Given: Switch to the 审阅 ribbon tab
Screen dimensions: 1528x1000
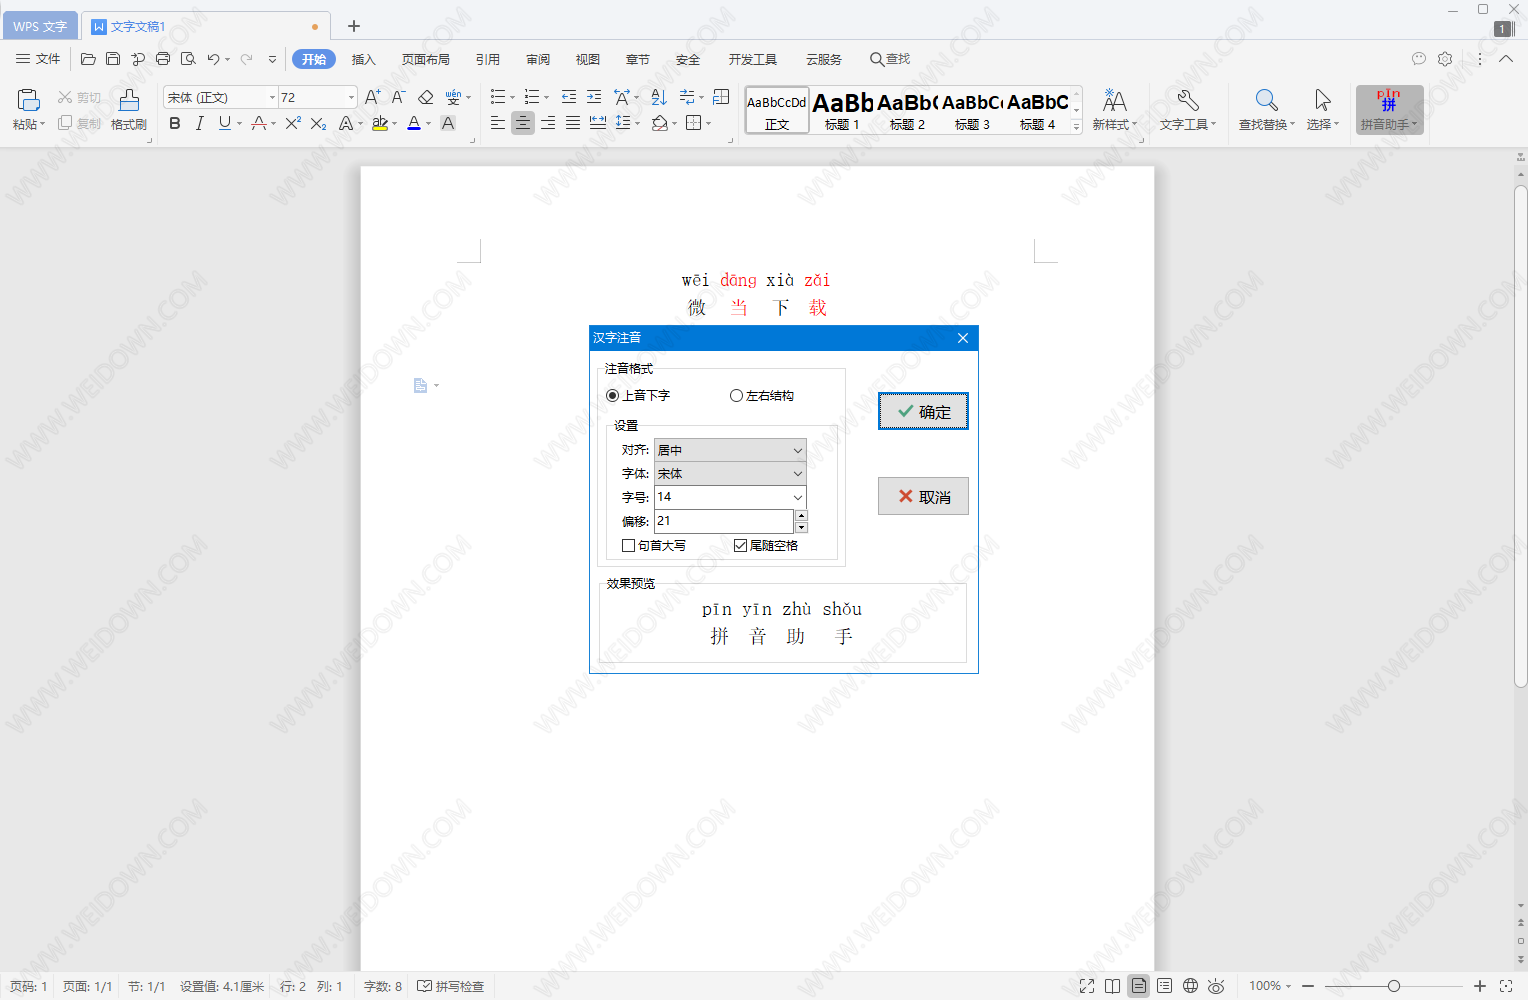Looking at the screenshot, I should (538, 59).
